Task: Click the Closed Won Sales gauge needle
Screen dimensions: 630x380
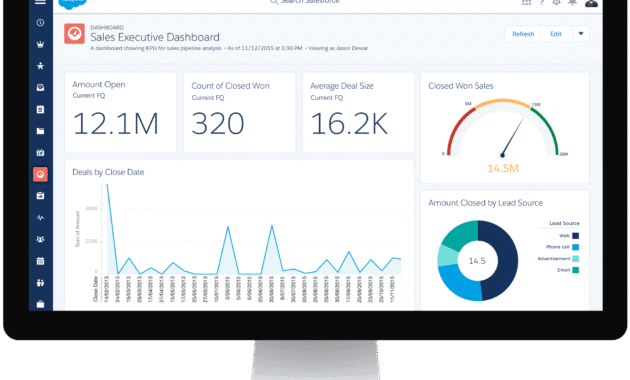Action: 513,137
